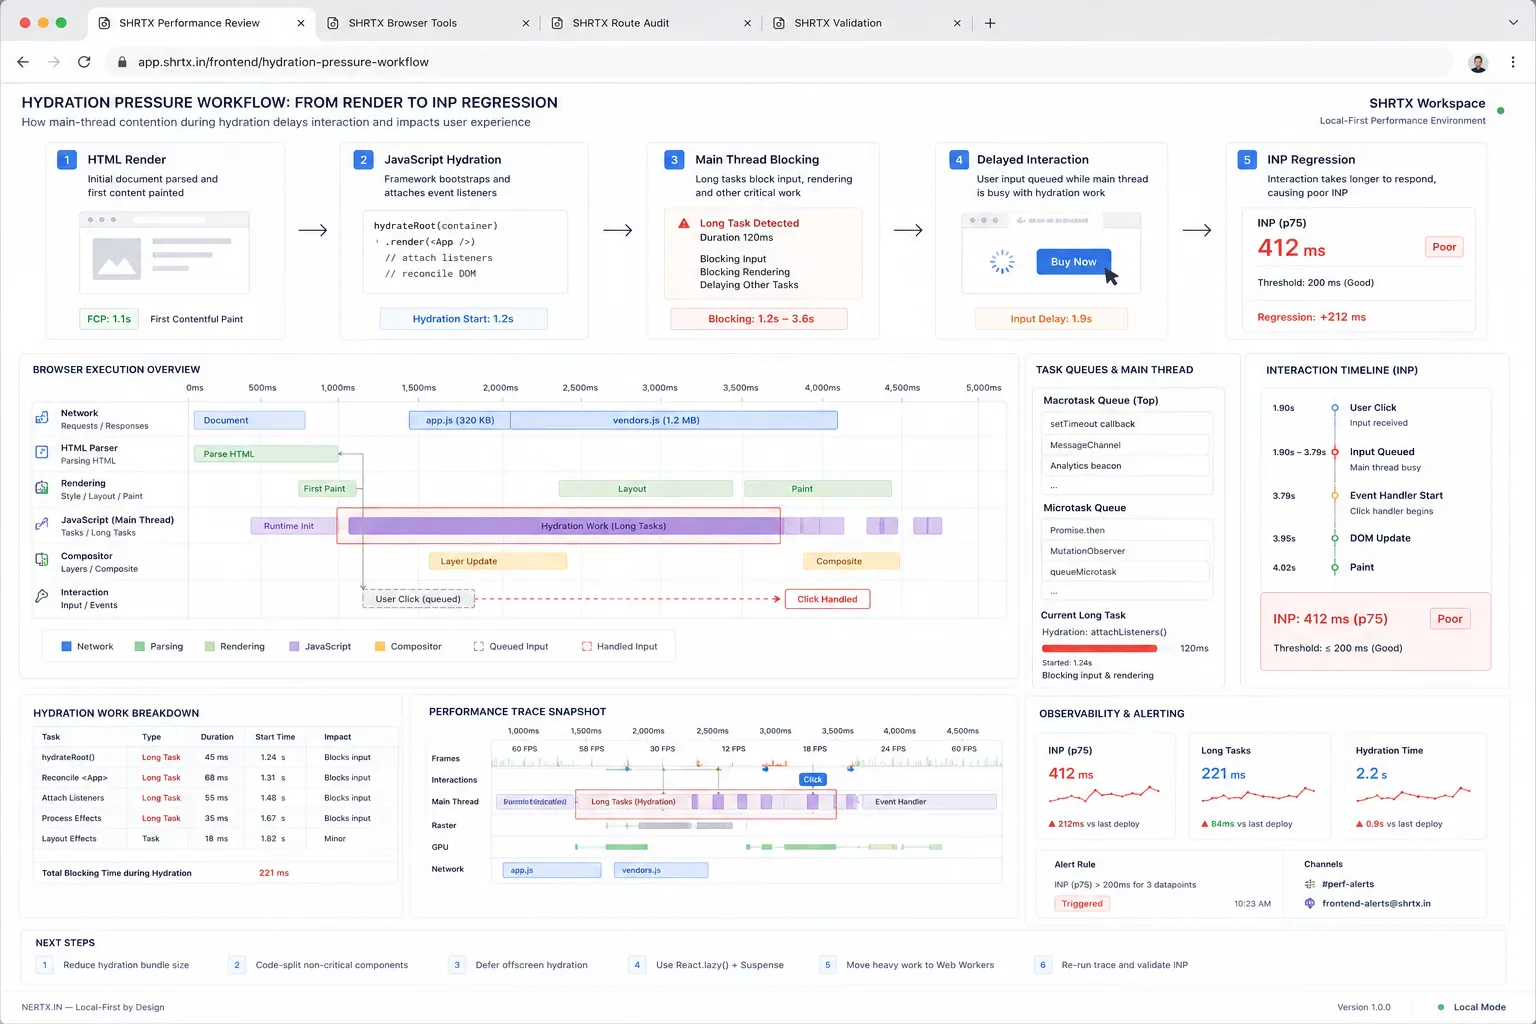Click the Rendering row icon
This screenshot has width=1536, height=1024.
pyautogui.click(x=42, y=488)
